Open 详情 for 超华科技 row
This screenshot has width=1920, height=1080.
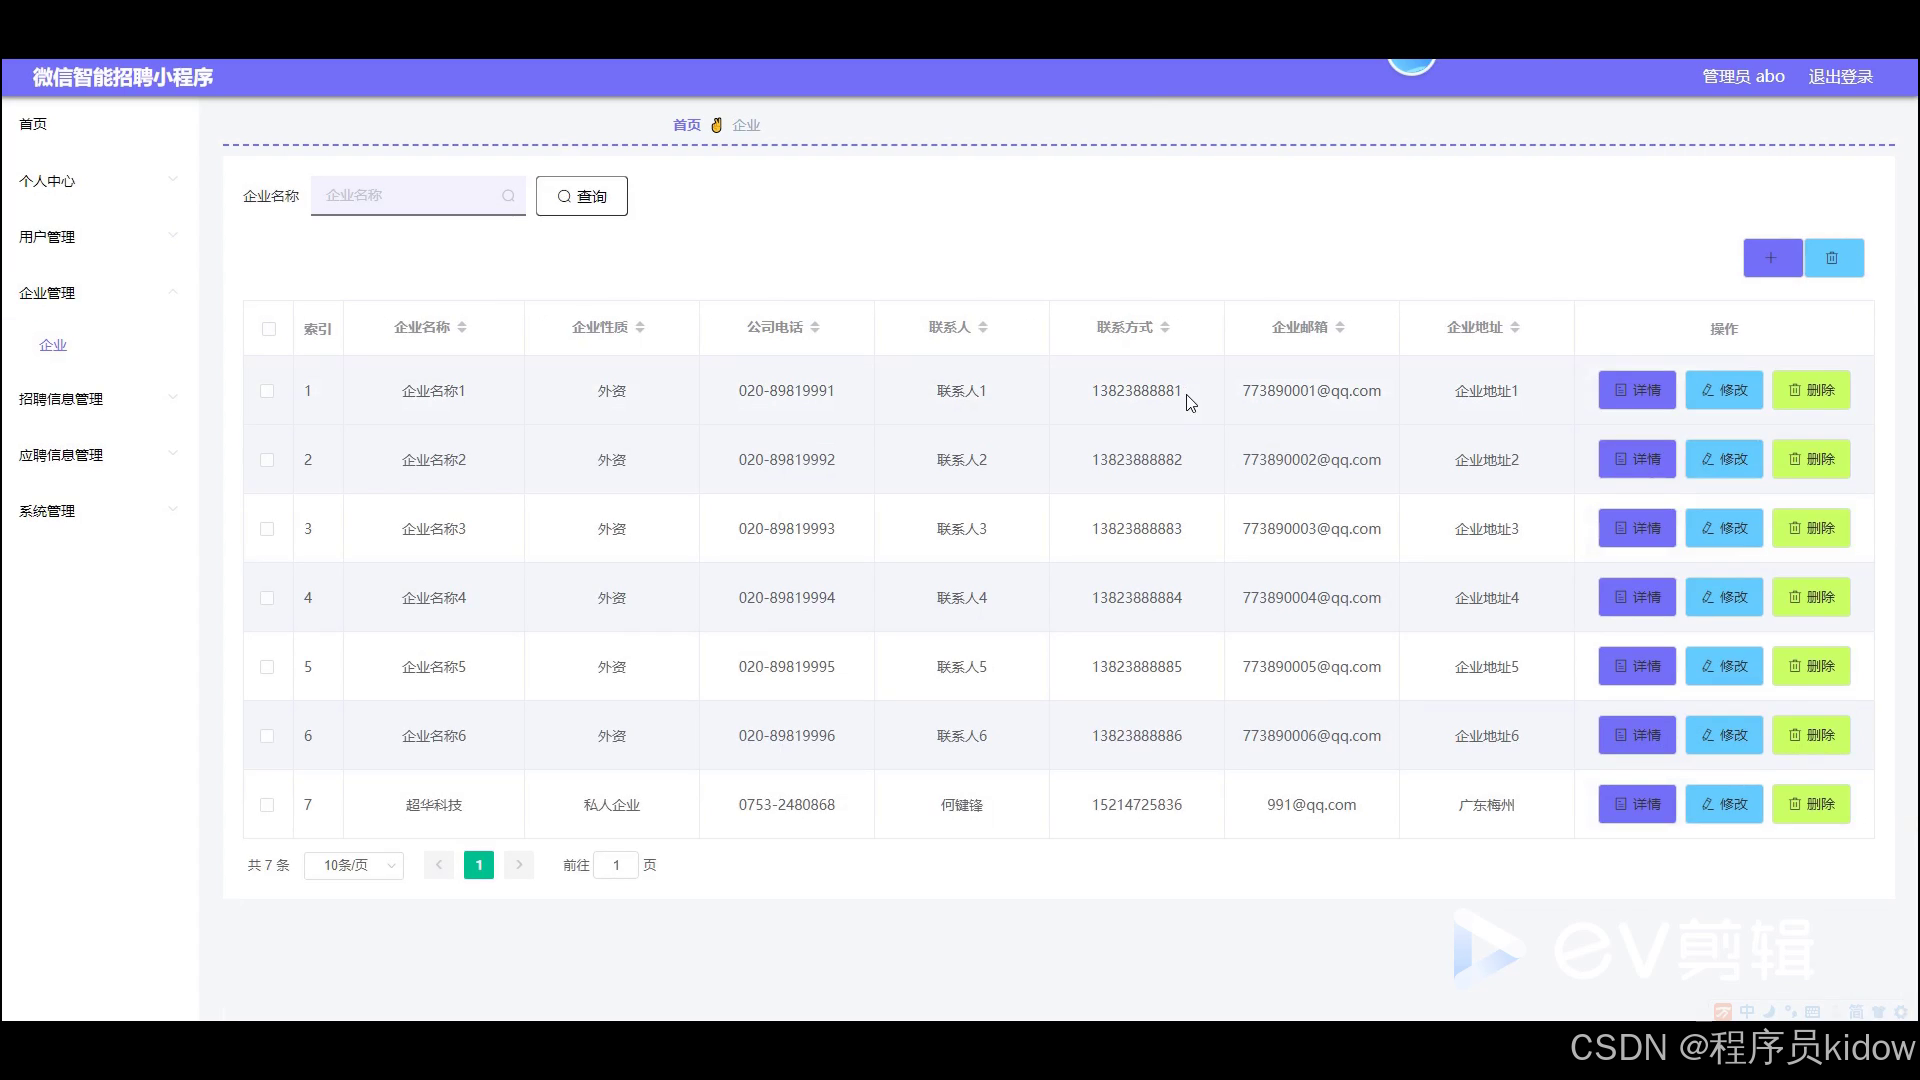1637,804
